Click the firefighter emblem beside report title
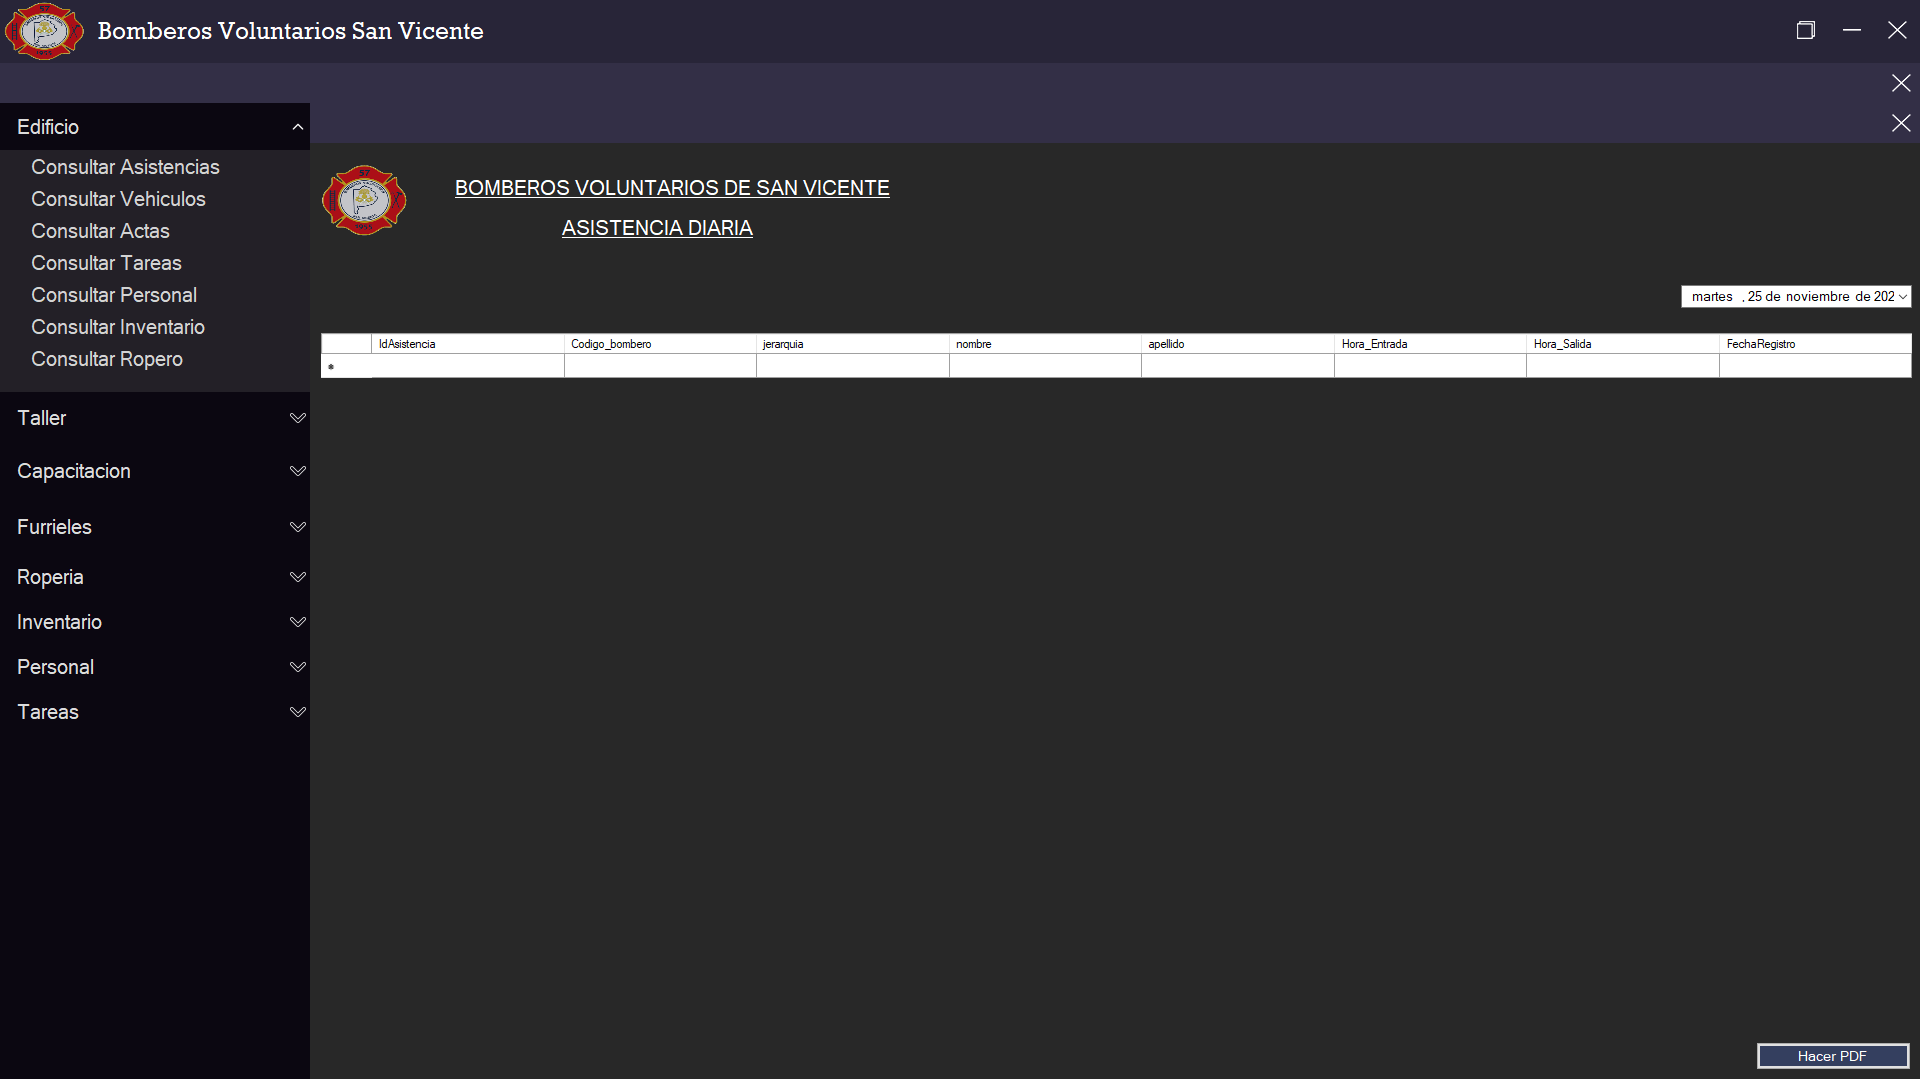The width and height of the screenshot is (1920, 1079). [364, 200]
